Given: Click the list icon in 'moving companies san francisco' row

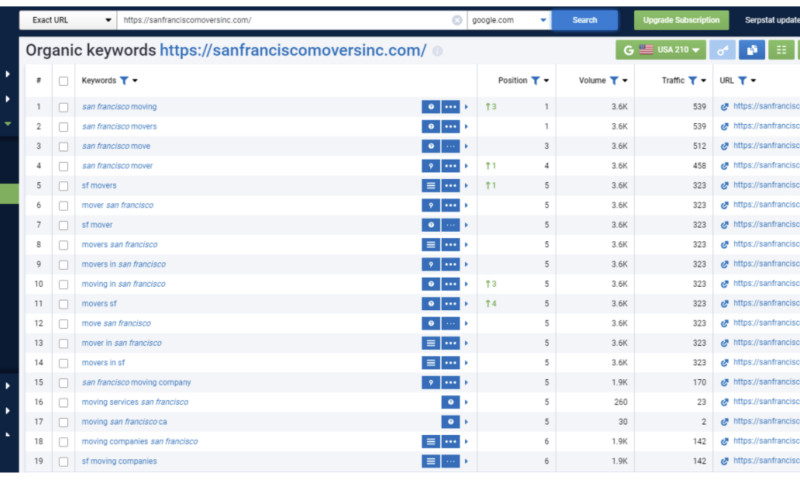Looking at the screenshot, I should point(431,442).
